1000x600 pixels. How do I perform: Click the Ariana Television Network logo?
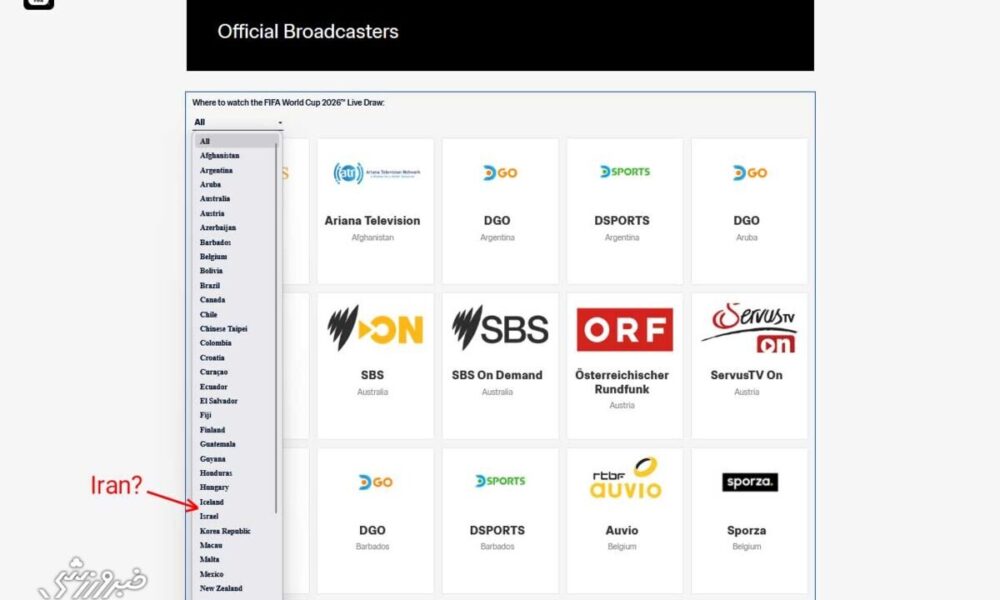point(376,173)
